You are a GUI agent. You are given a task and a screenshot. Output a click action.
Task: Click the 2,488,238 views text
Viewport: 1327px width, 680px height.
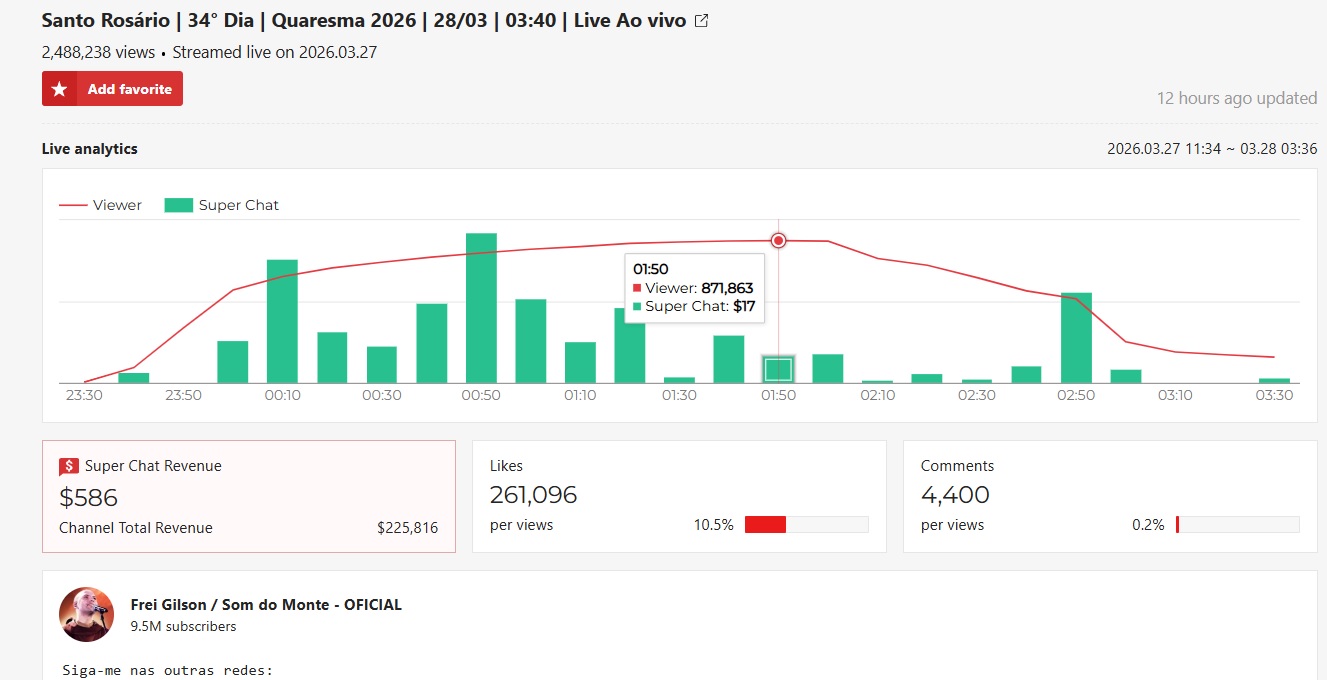tap(98, 52)
